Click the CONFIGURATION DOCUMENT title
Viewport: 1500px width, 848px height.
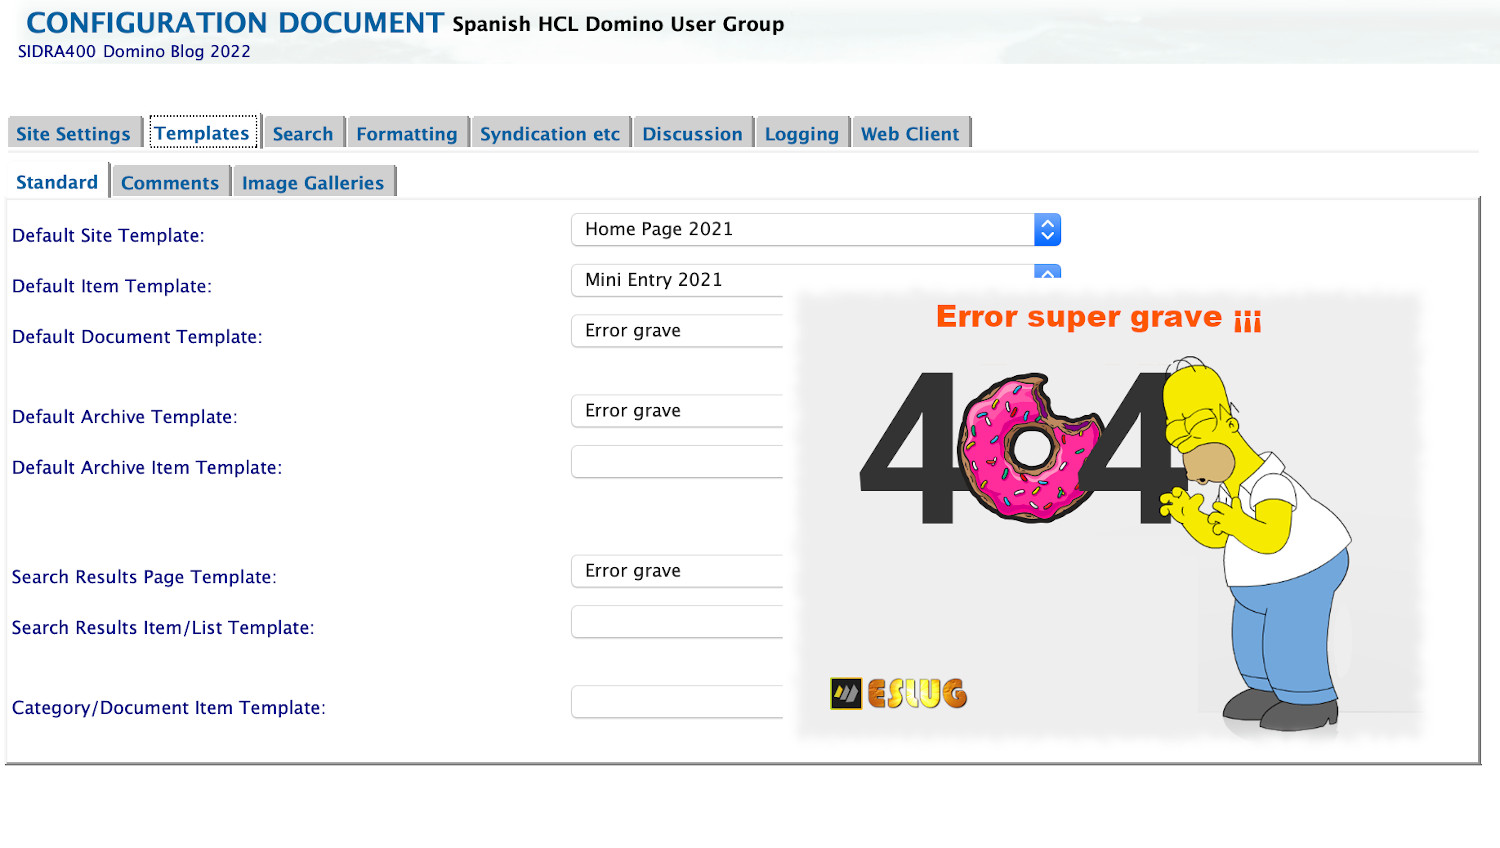235,23
